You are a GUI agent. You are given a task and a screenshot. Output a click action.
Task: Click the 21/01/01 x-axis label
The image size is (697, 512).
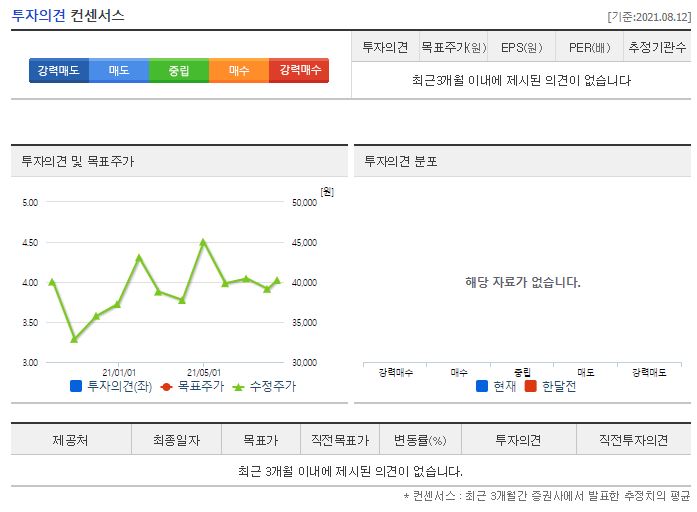pyautogui.click(x=119, y=372)
